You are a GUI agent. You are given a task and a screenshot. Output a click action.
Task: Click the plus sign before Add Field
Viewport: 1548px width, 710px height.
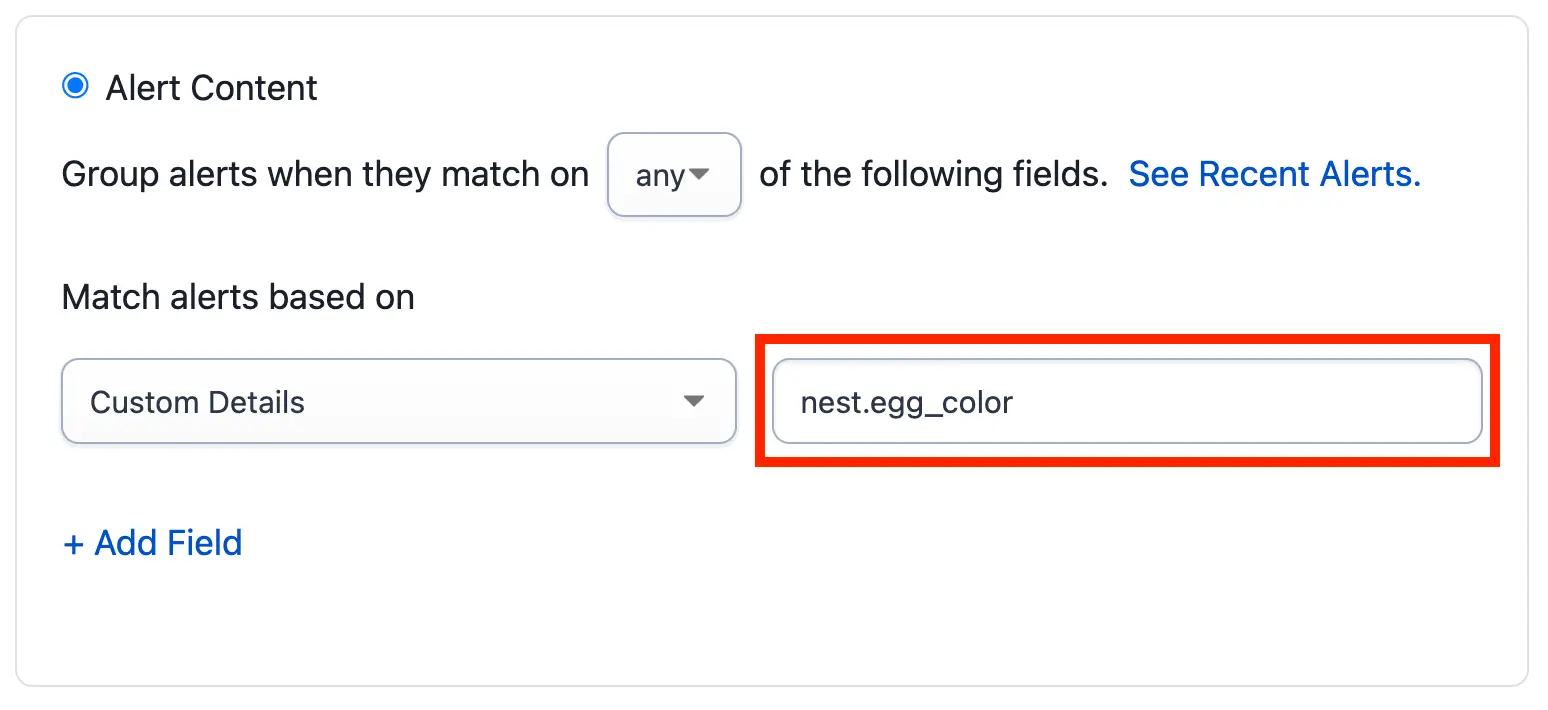[73, 544]
